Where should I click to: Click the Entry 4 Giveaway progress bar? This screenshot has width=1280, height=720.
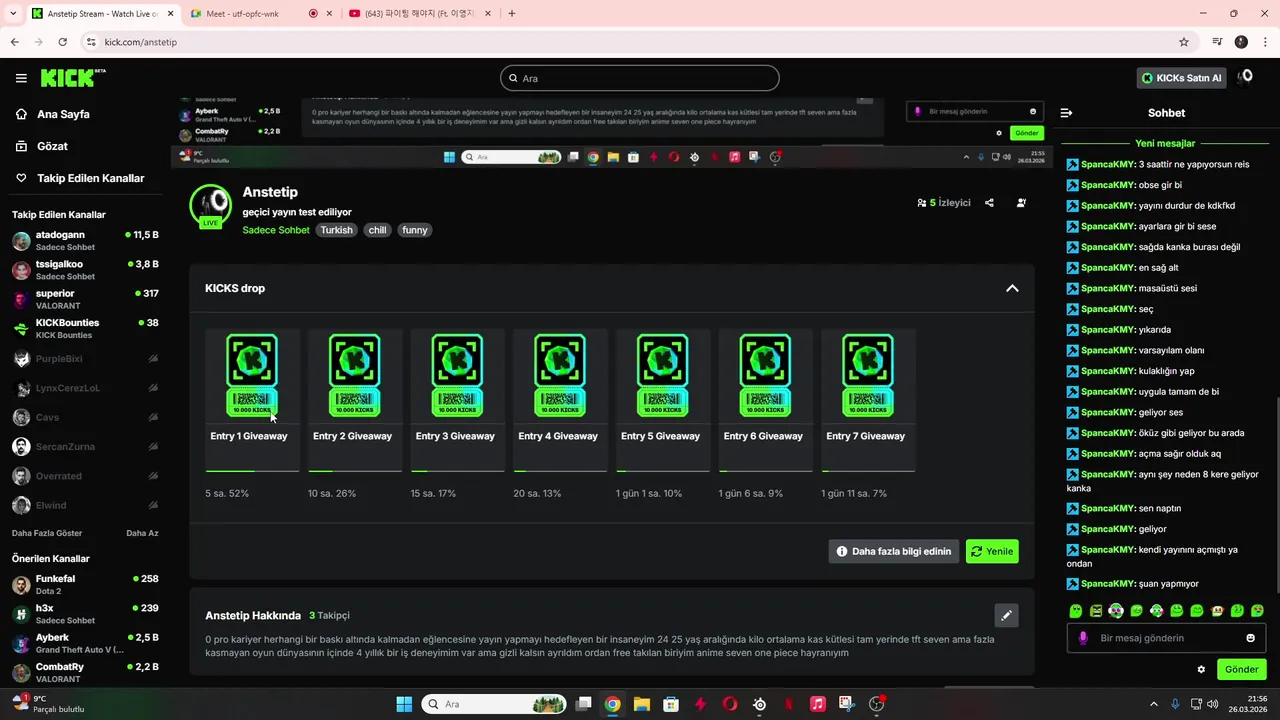560,471
